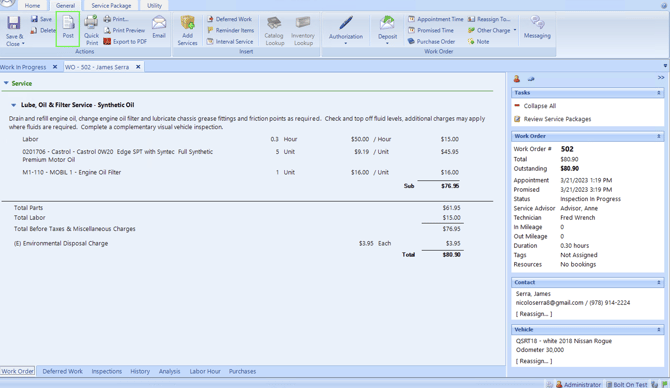Collapse the Tasks panel header
Image resolution: width=670 pixels, height=388 pixels.
pyautogui.click(x=658, y=93)
